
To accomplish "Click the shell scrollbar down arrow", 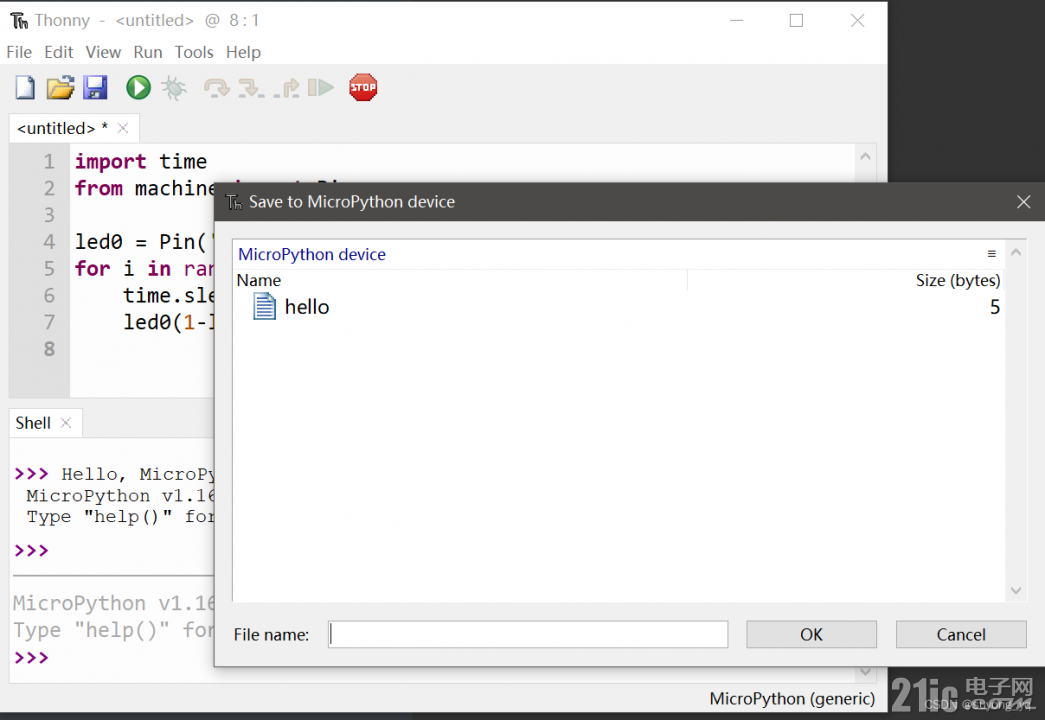I will pos(865,672).
